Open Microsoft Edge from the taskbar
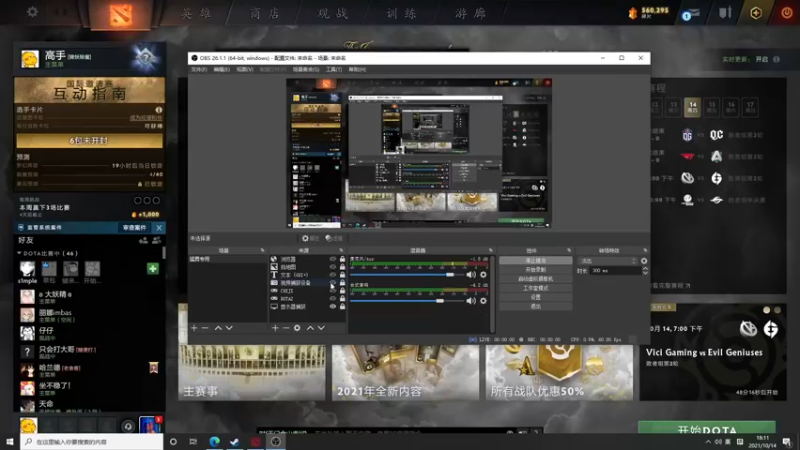This screenshot has width=800, height=450. tap(214, 441)
